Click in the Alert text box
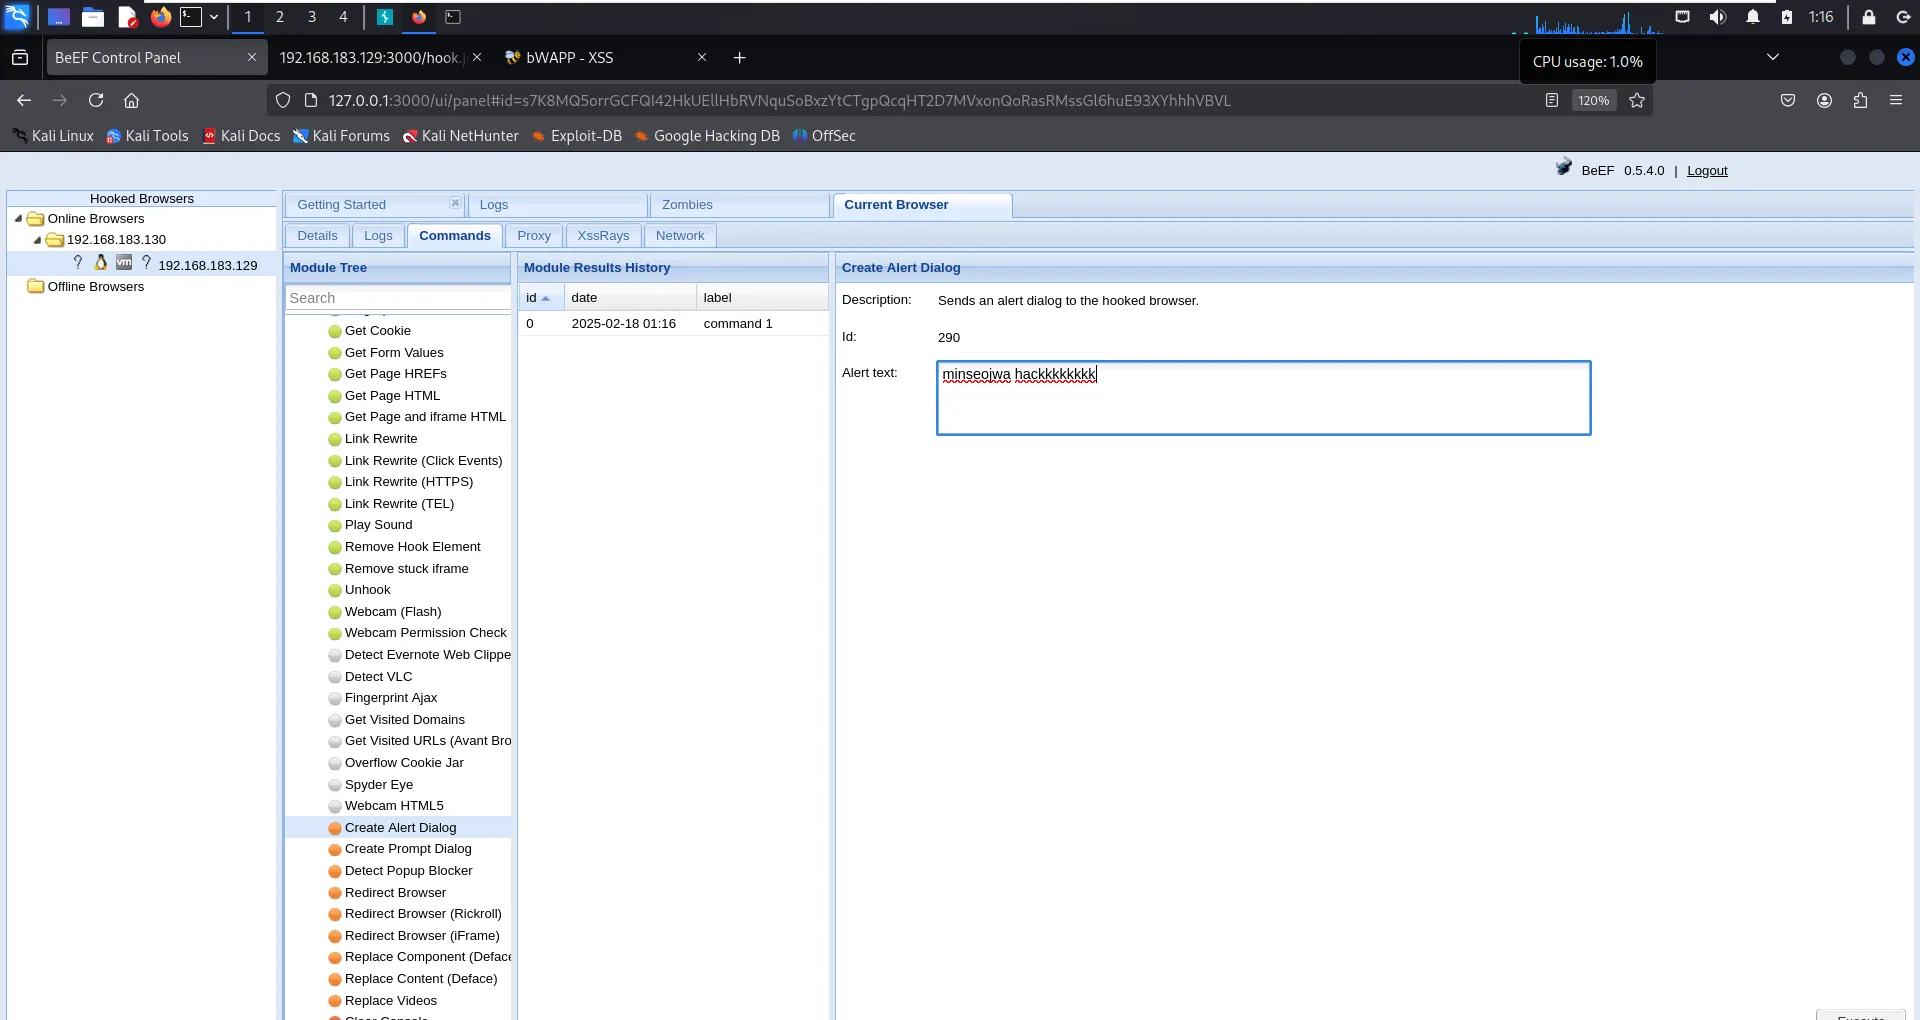 tap(1263, 398)
